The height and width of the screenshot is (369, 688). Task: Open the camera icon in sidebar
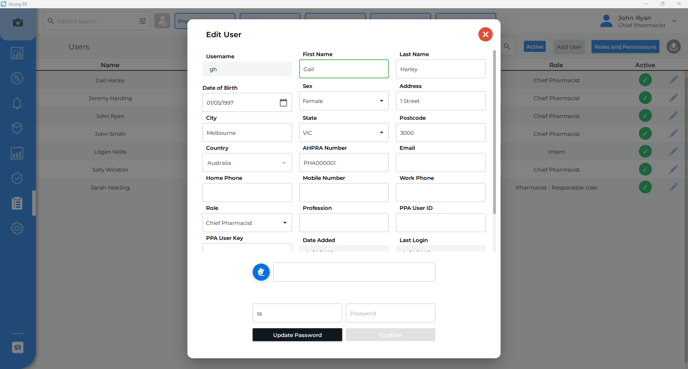click(x=18, y=22)
